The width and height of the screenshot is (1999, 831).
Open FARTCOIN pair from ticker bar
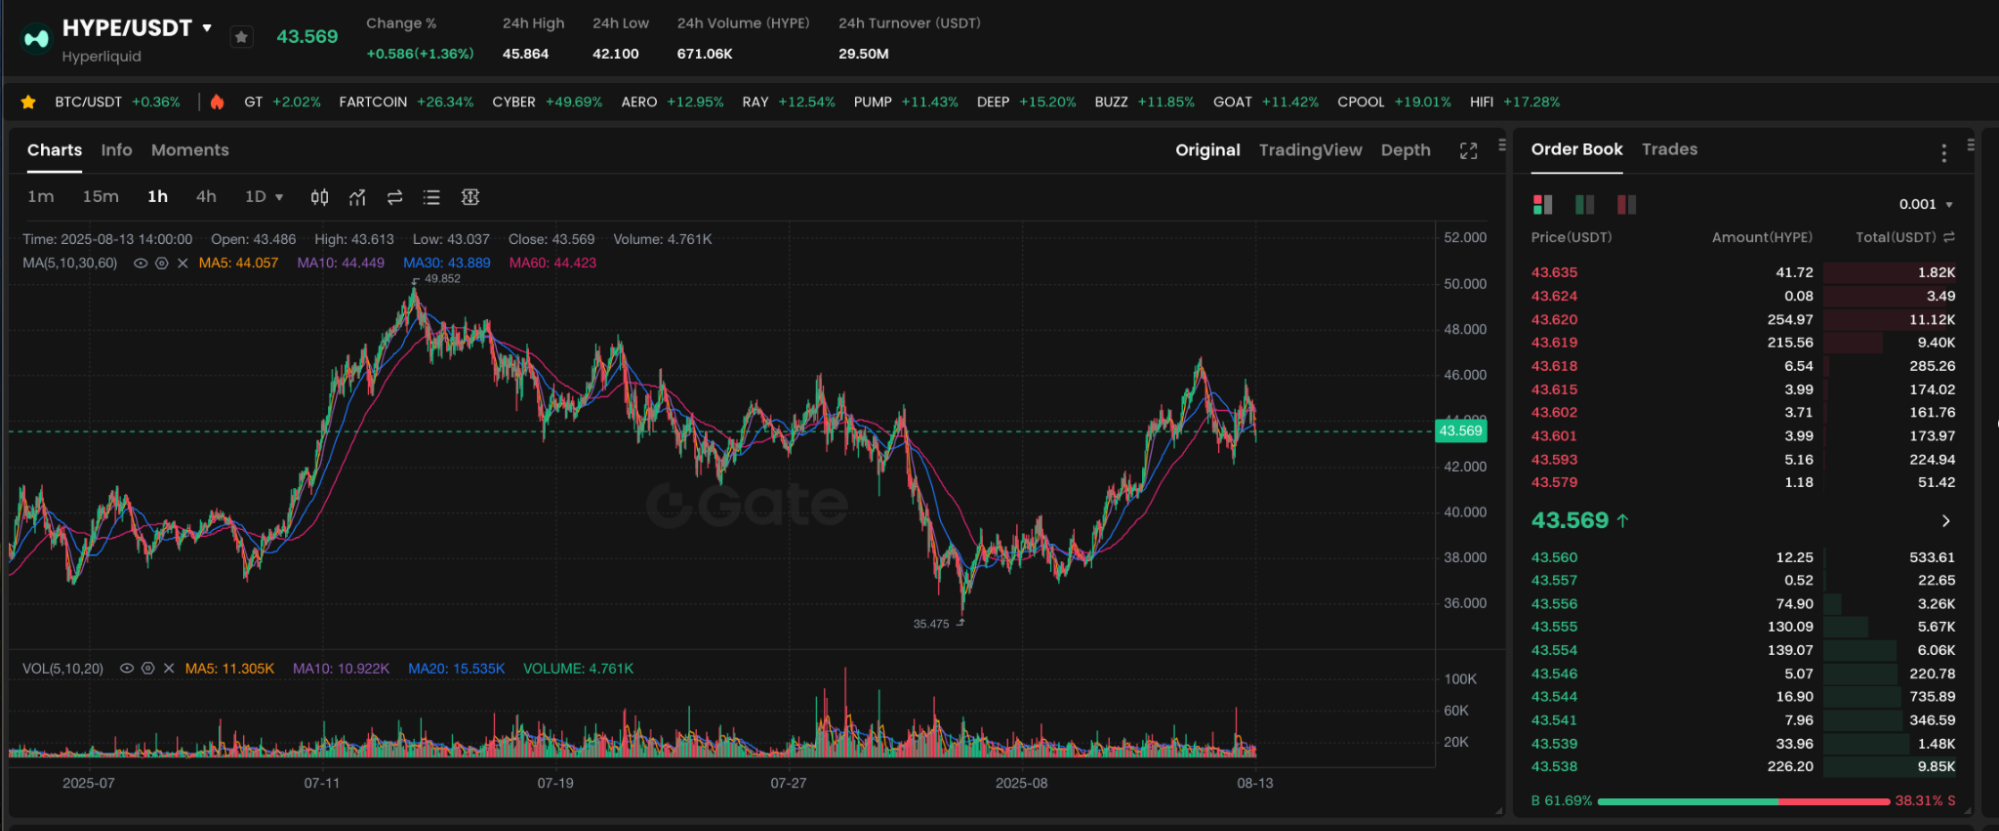tap(406, 102)
